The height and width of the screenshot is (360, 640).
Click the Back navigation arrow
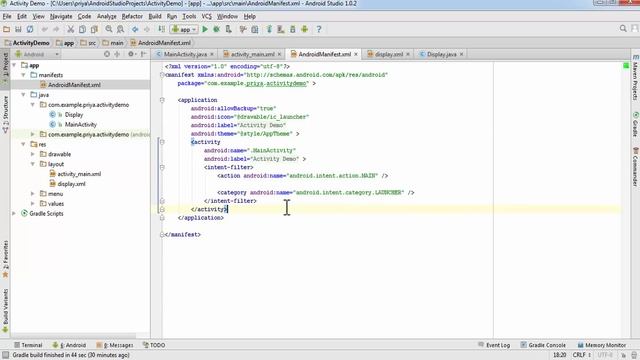point(135,29)
